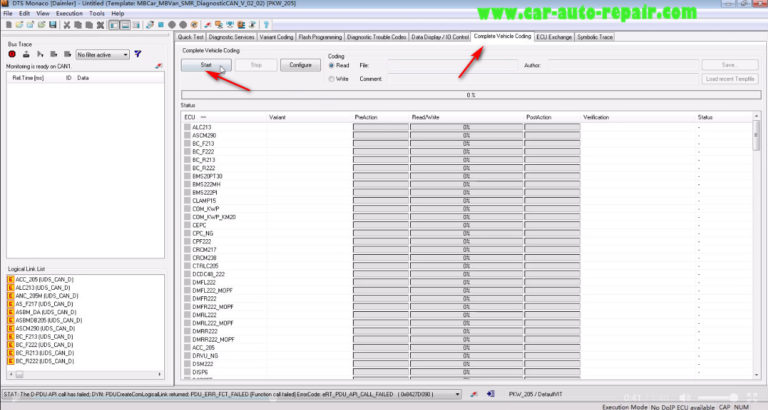Switch to the Quick Test tab
The width and height of the screenshot is (768, 410).
pos(190,37)
